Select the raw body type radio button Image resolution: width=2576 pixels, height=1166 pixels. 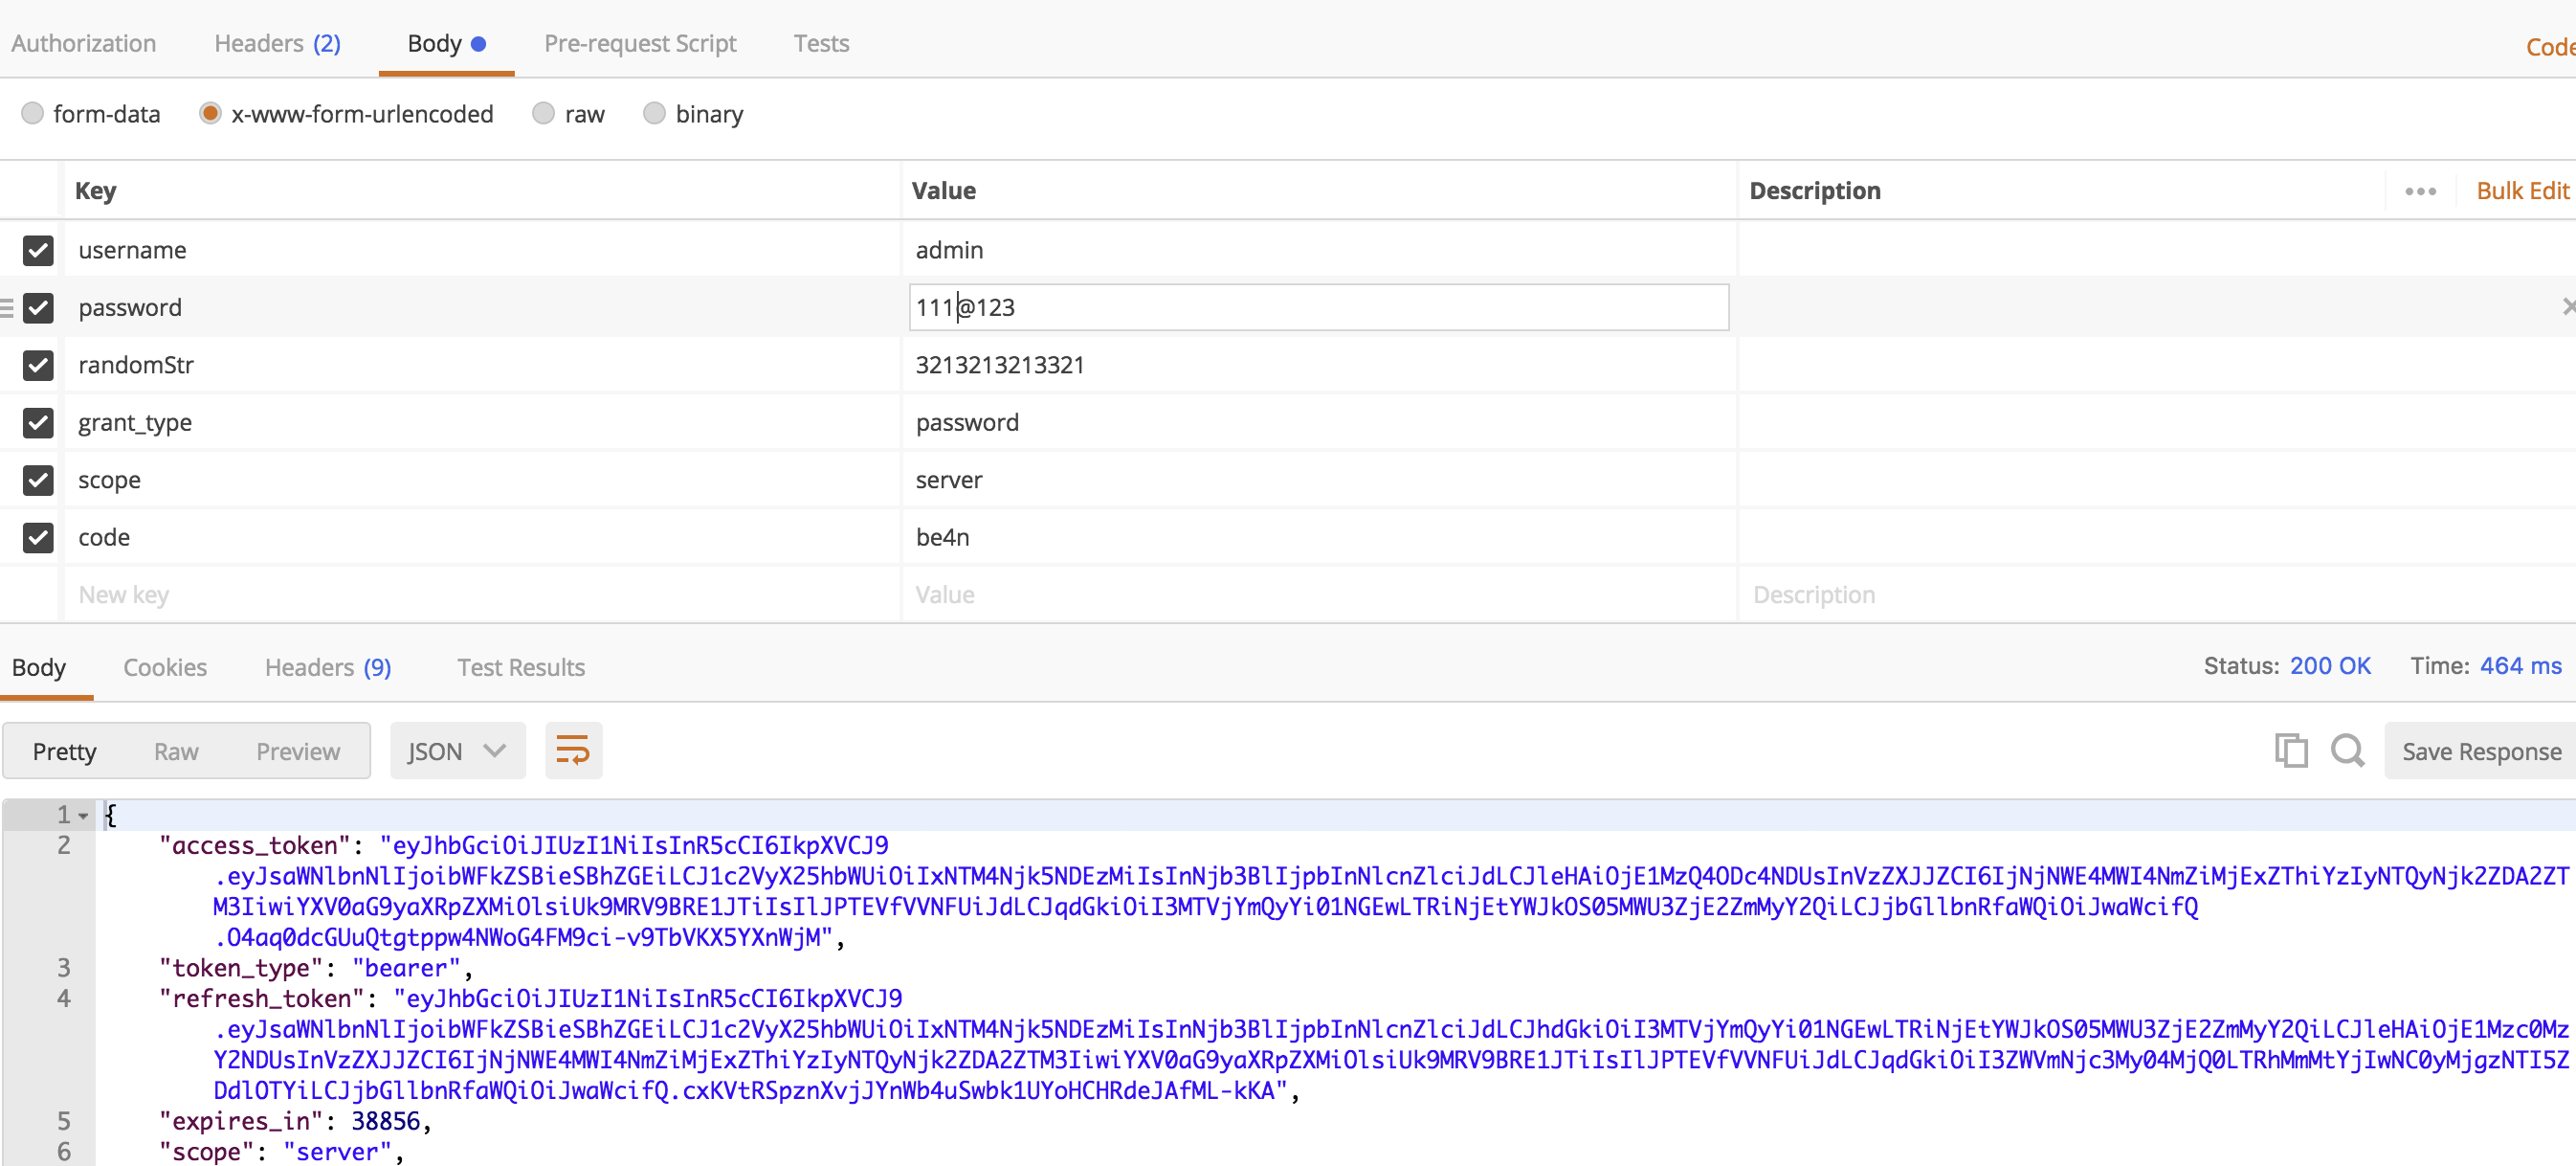point(543,113)
